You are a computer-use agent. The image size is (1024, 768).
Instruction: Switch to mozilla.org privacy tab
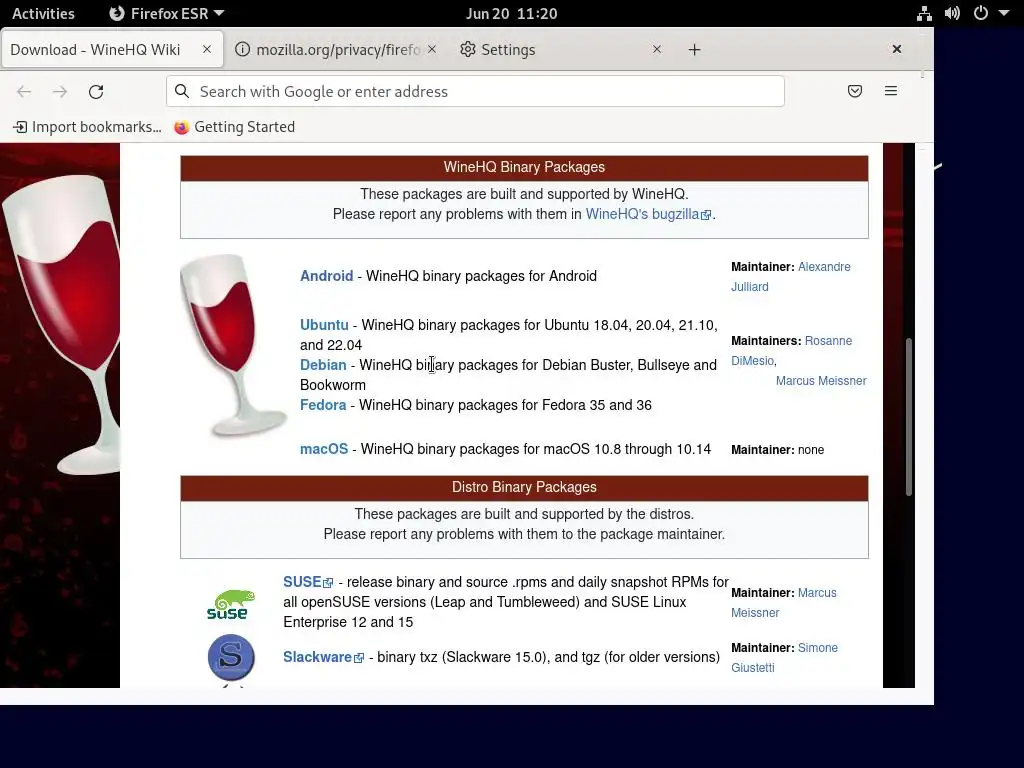[338, 50]
